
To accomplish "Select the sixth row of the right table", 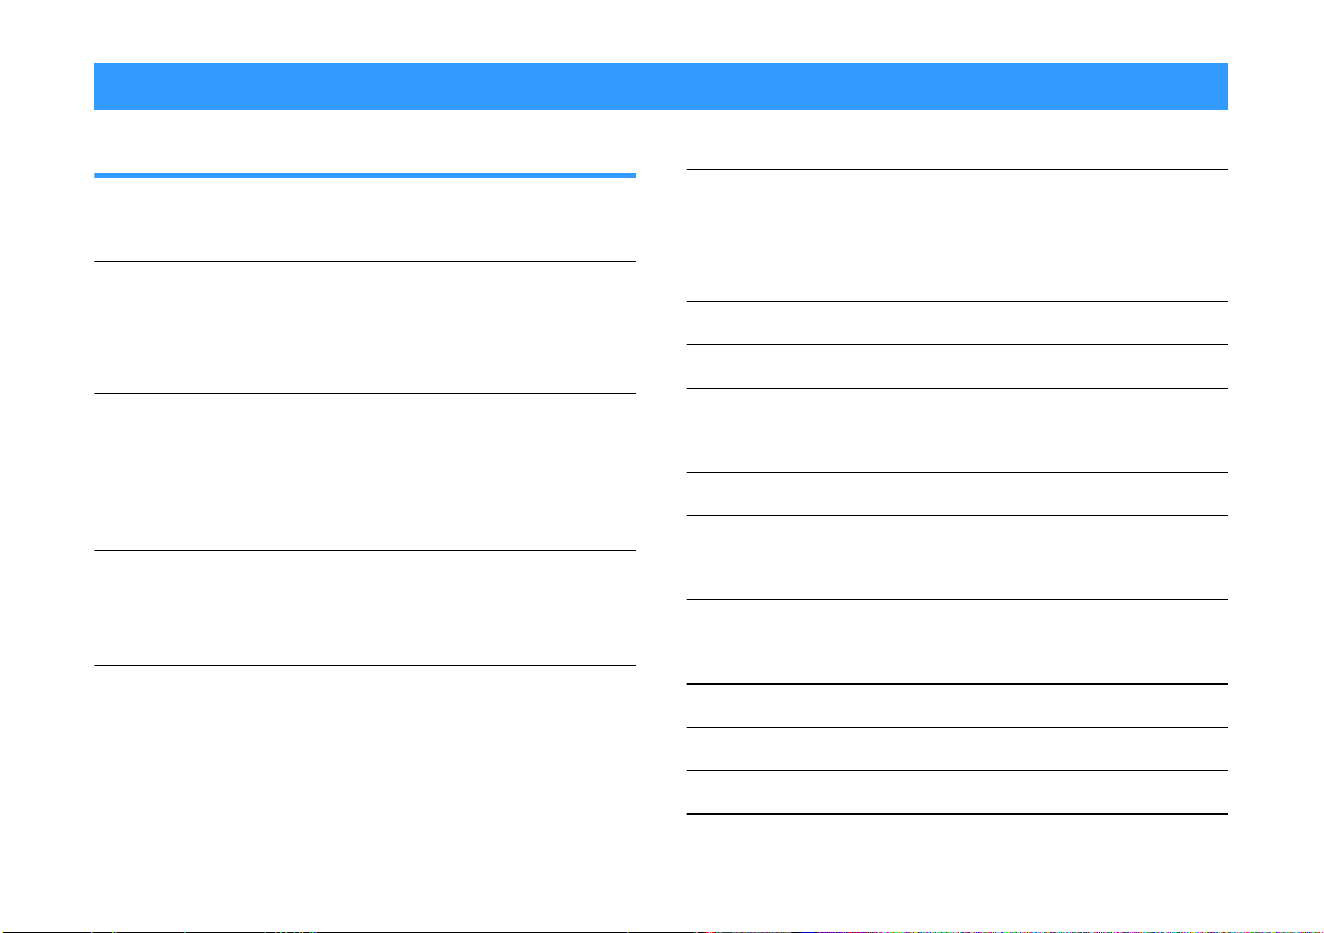I will tap(957, 557).
